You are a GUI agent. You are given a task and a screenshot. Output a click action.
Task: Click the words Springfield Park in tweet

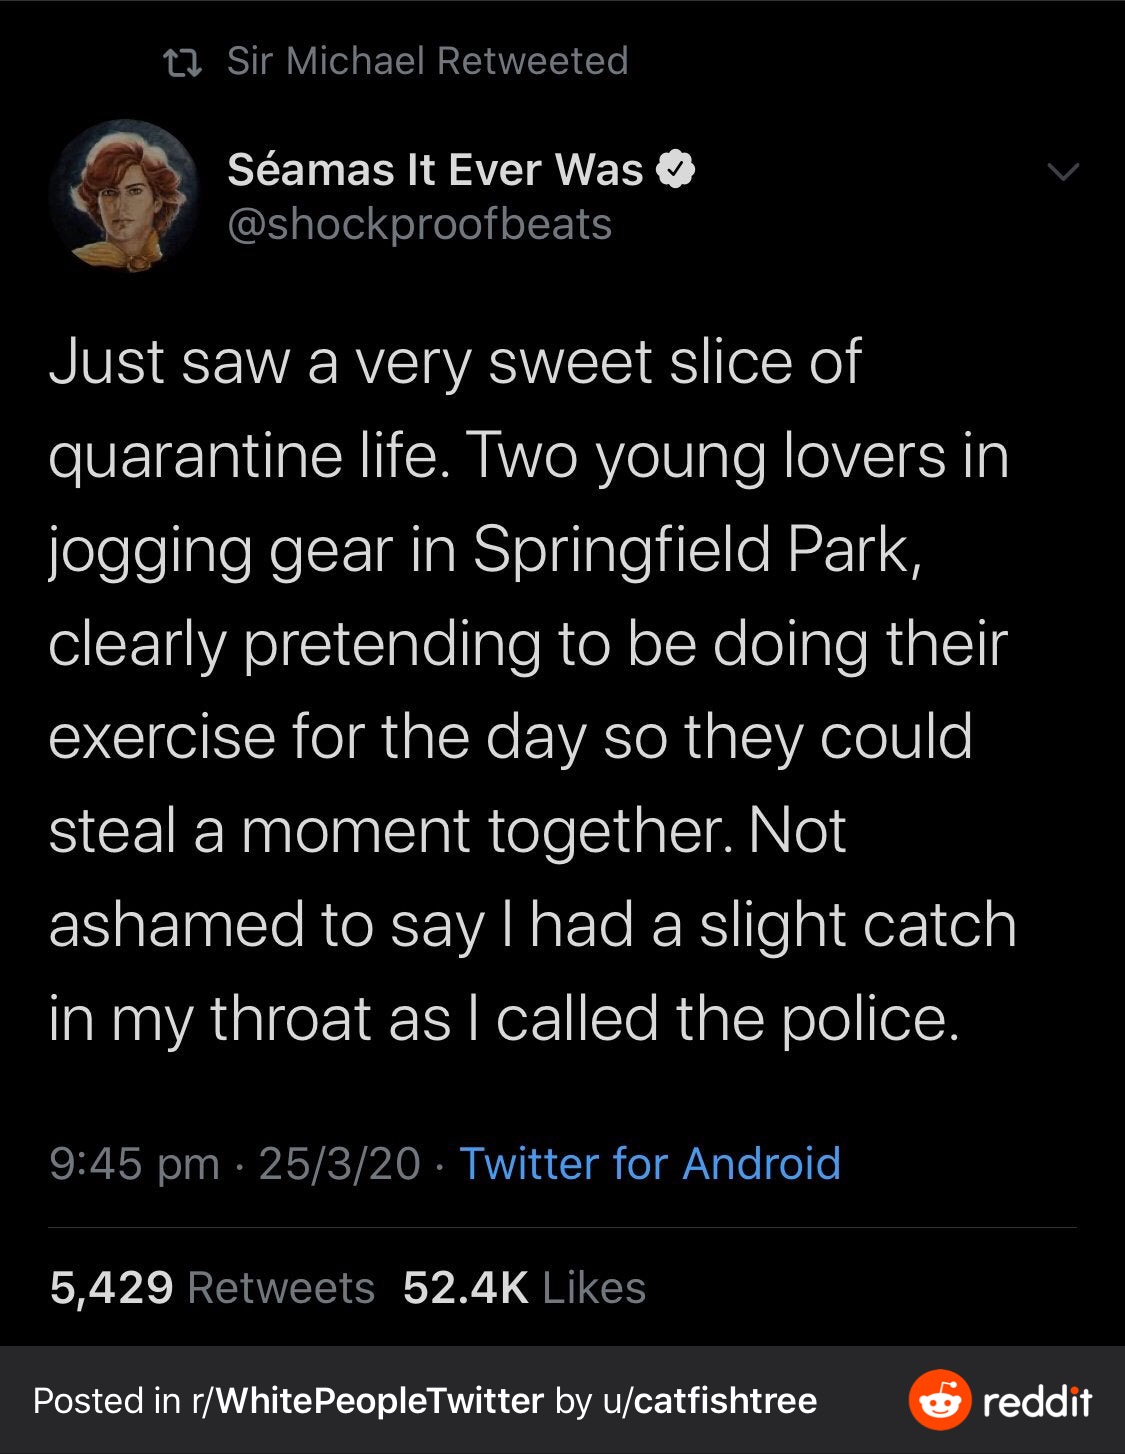point(690,550)
